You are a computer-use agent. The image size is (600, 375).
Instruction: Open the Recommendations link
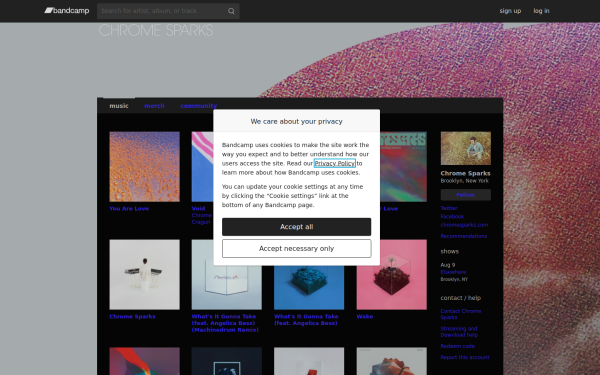click(464, 236)
